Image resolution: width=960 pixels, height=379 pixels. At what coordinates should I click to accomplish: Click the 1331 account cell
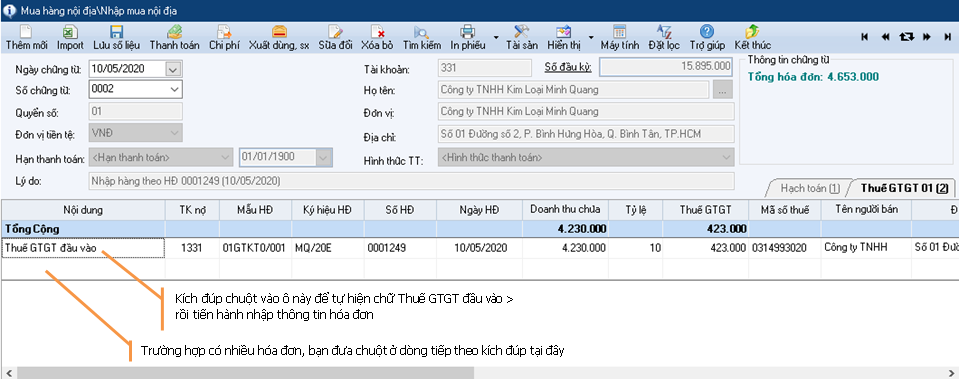[x=192, y=248]
